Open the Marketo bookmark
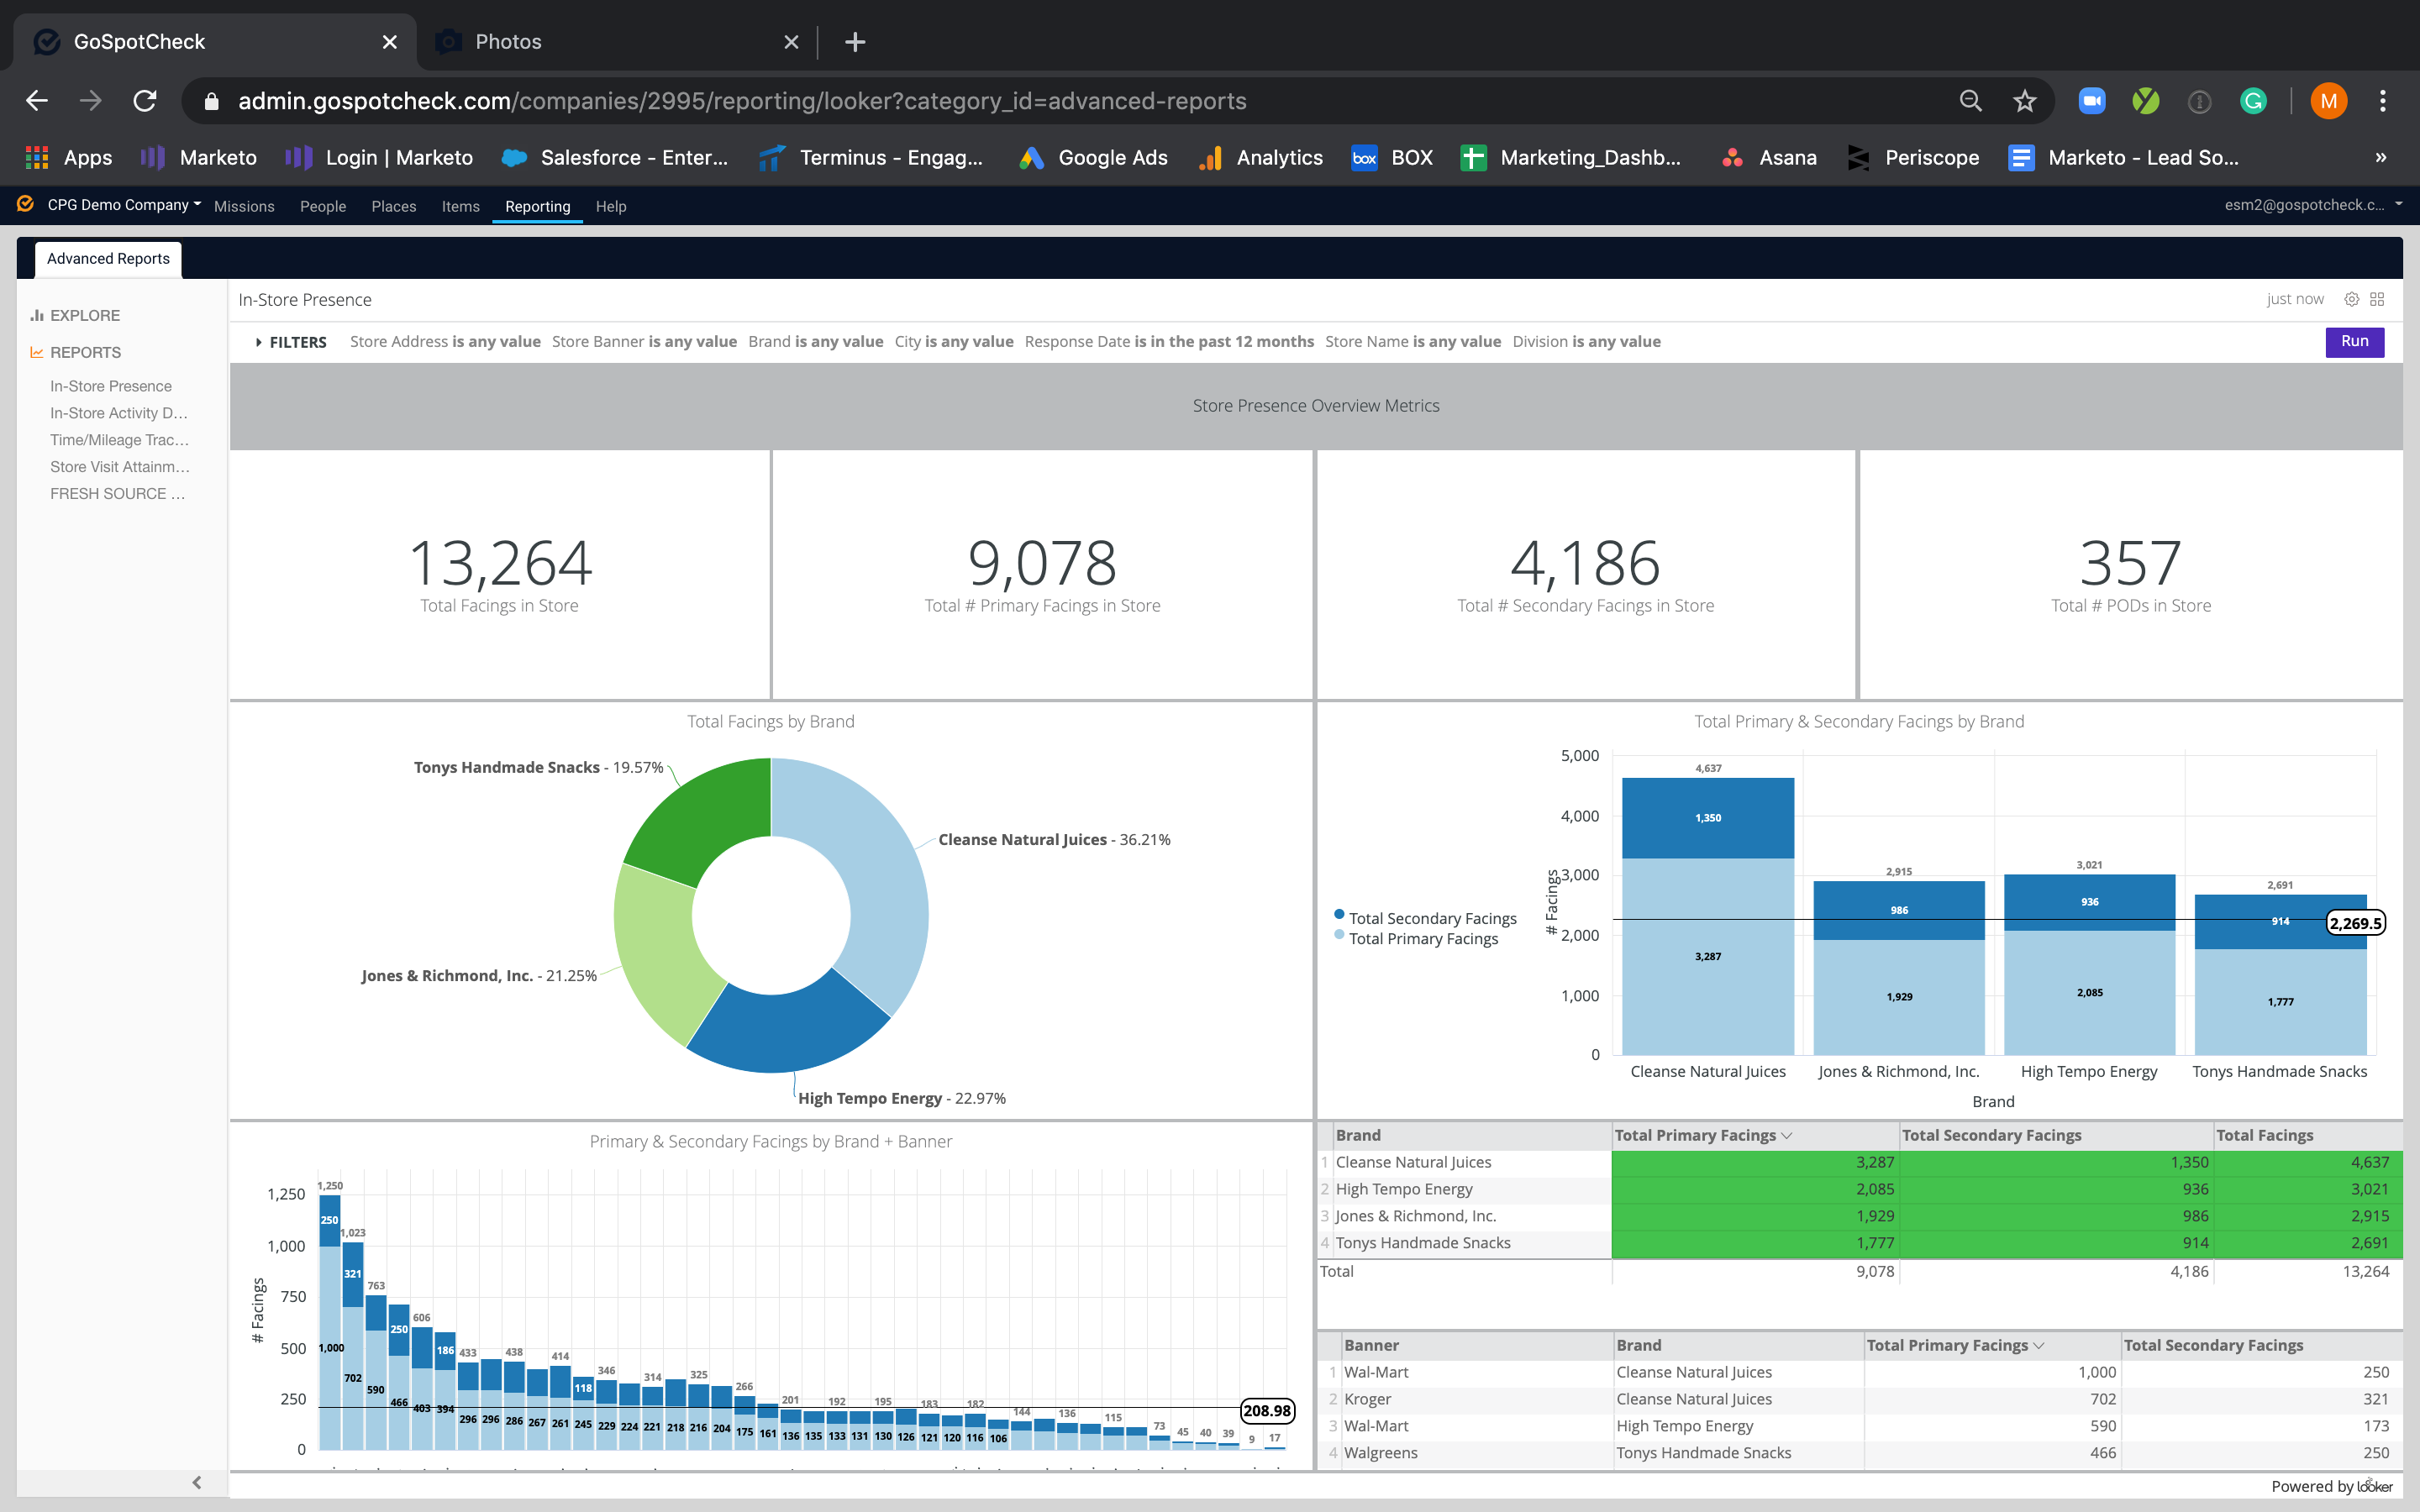The height and width of the screenshot is (1512, 2420). point(199,157)
